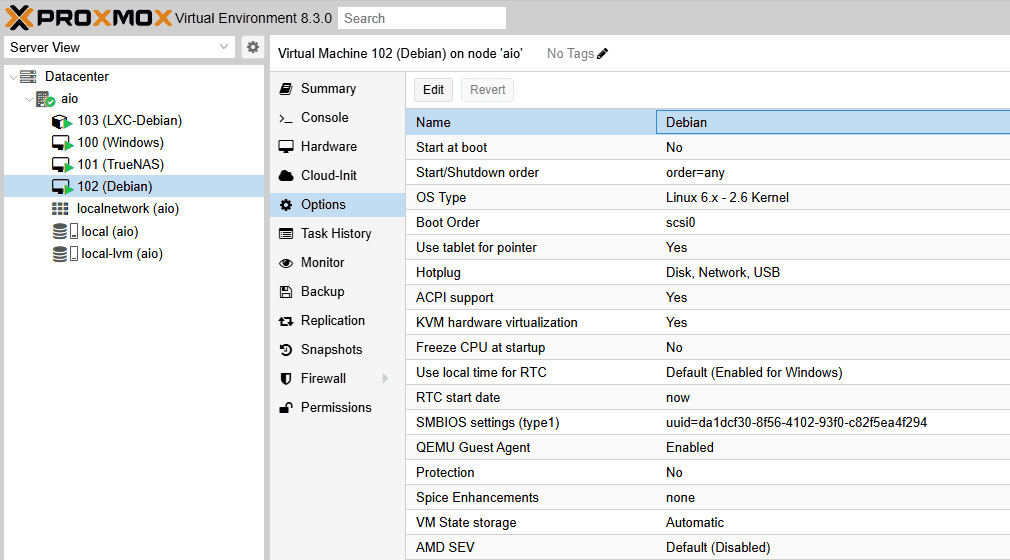Select the ACPI support row
The width and height of the screenshot is (1010, 560).
coord(708,297)
